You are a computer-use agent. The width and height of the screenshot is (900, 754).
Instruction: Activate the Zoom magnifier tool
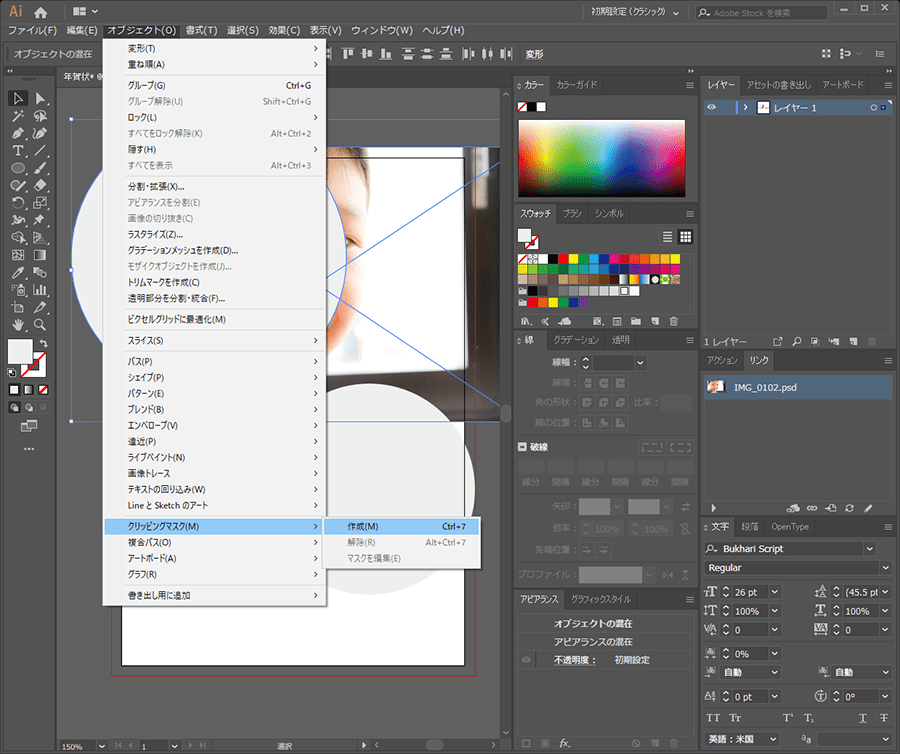coord(40,324)
